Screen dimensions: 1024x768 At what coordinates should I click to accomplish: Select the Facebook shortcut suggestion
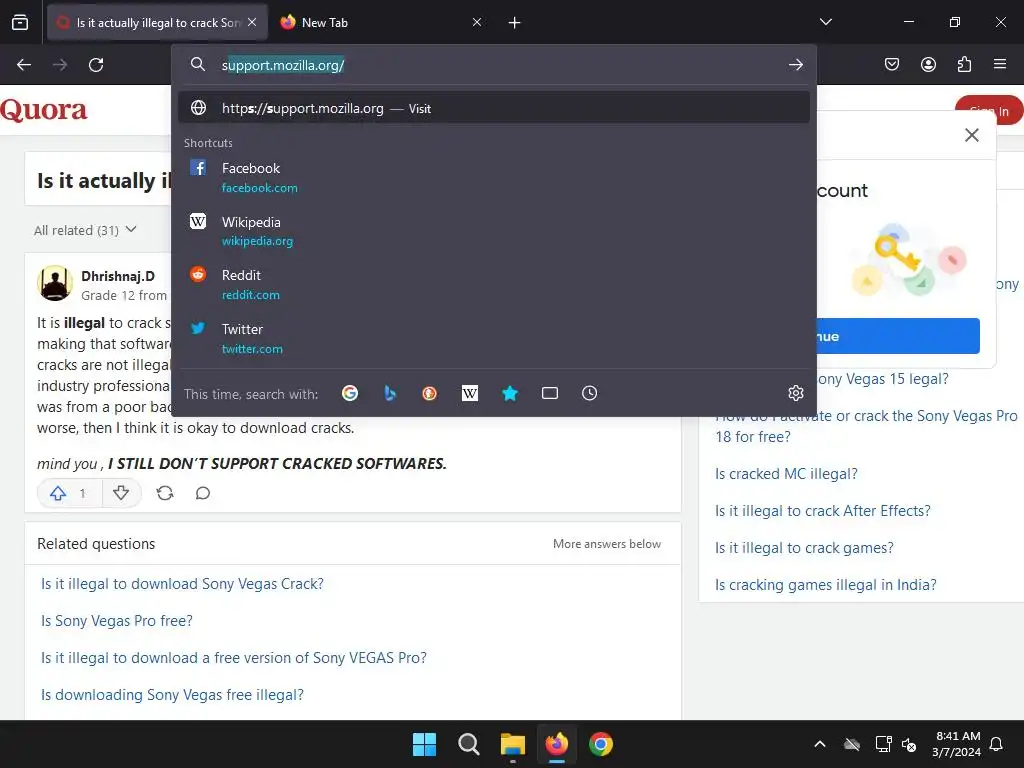(494, 178)
